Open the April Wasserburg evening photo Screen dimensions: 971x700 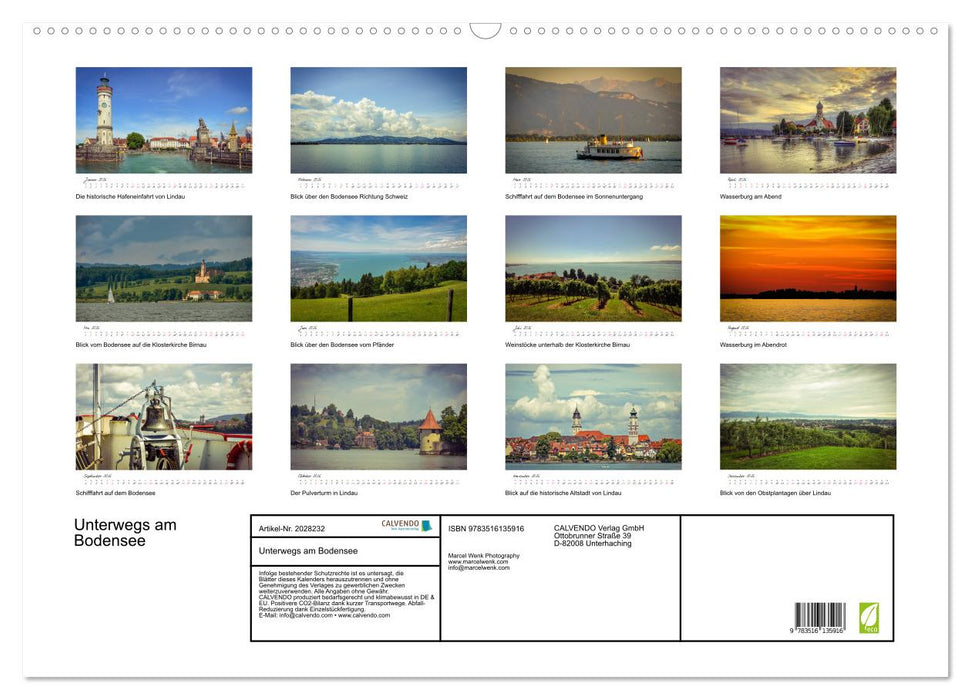[x=807, y=120]
